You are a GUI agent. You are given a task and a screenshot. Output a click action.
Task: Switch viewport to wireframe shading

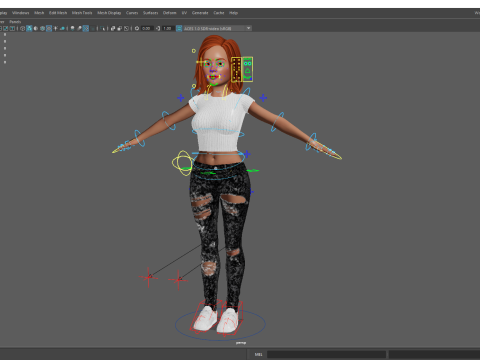[x=23, y=28]
